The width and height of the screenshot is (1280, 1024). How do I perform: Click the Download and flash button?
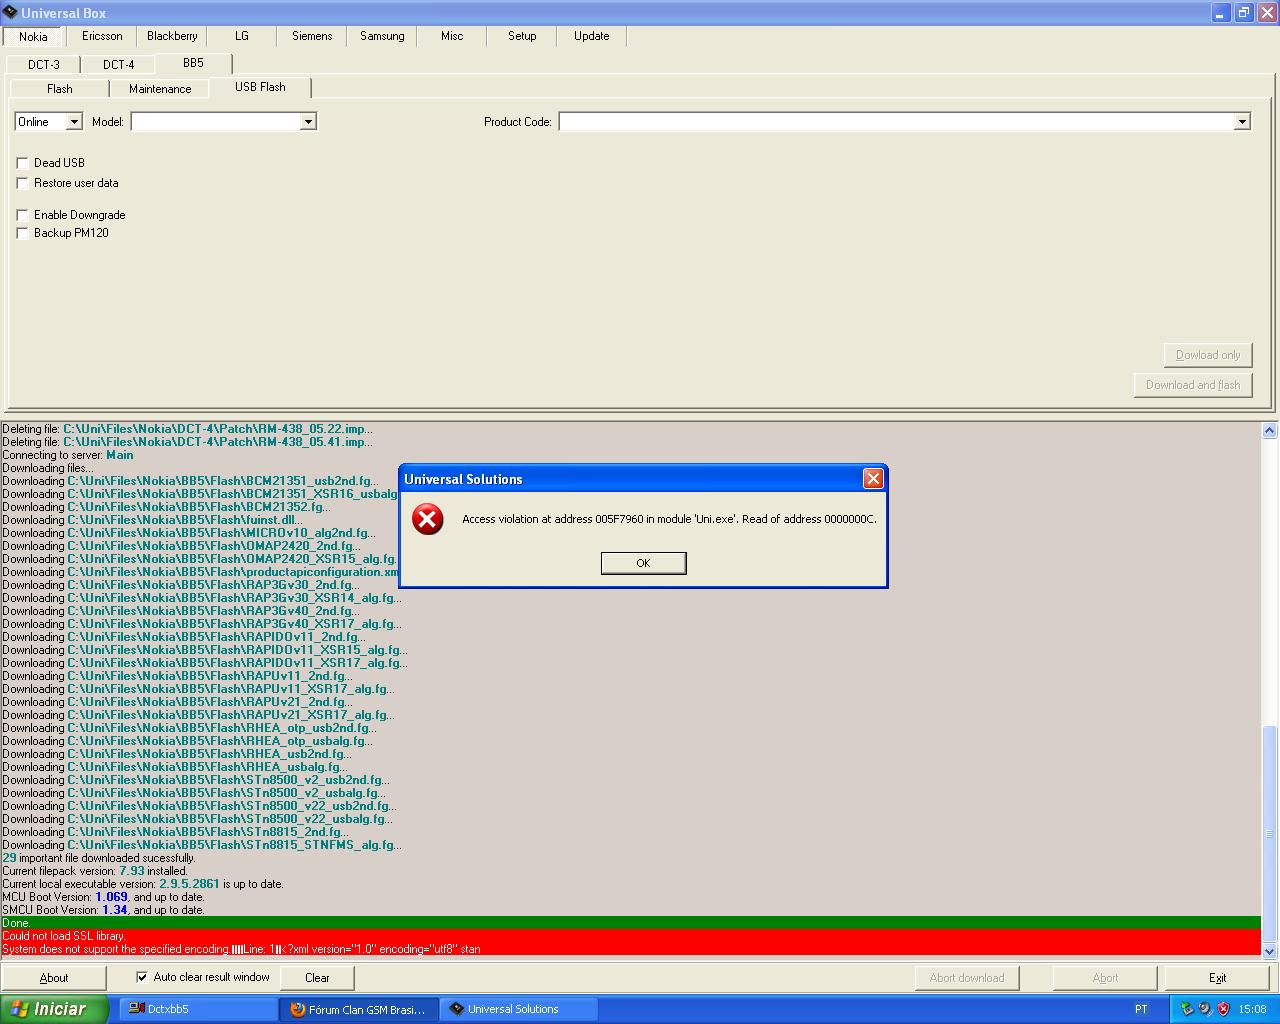(x=1193, y=385)
